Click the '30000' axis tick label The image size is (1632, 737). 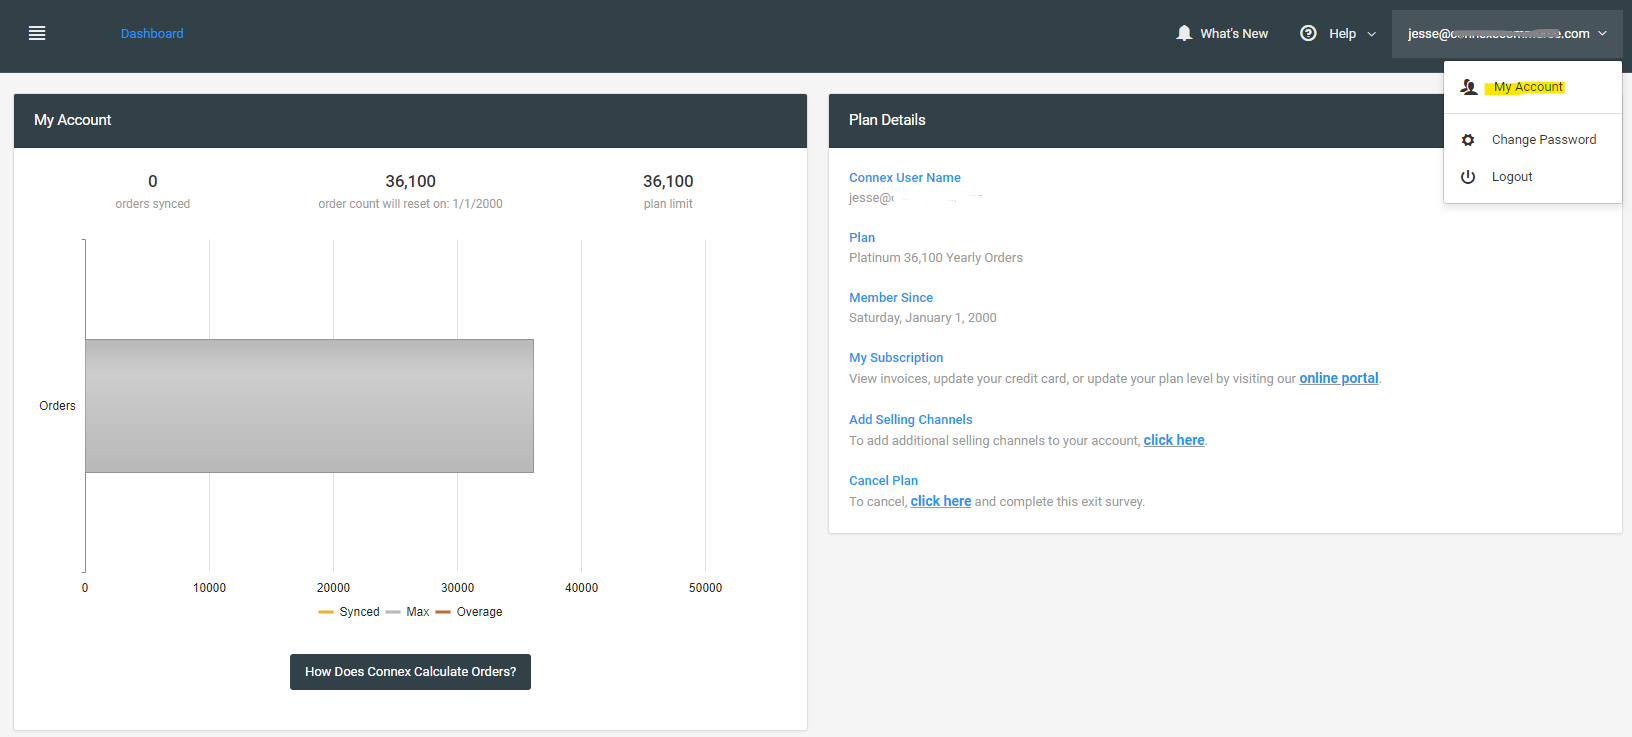457,588
